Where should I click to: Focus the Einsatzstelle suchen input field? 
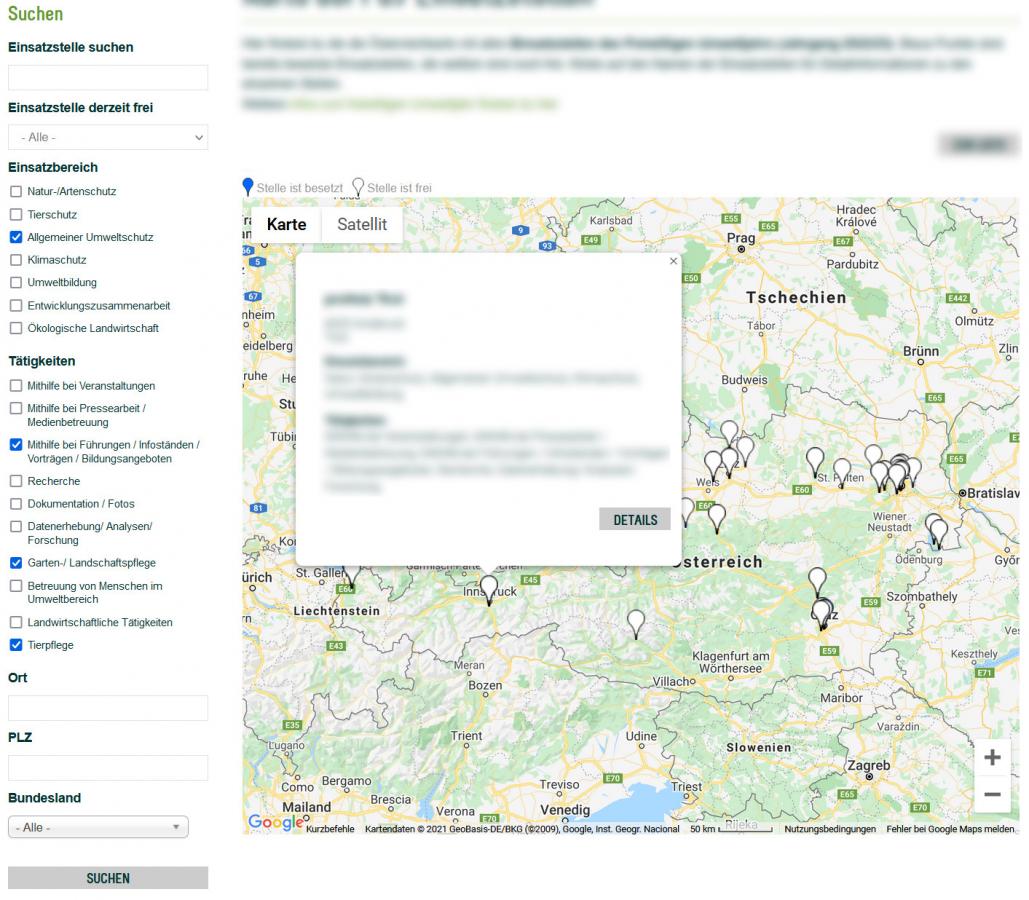pyautogui.click(x=108, y=77)
